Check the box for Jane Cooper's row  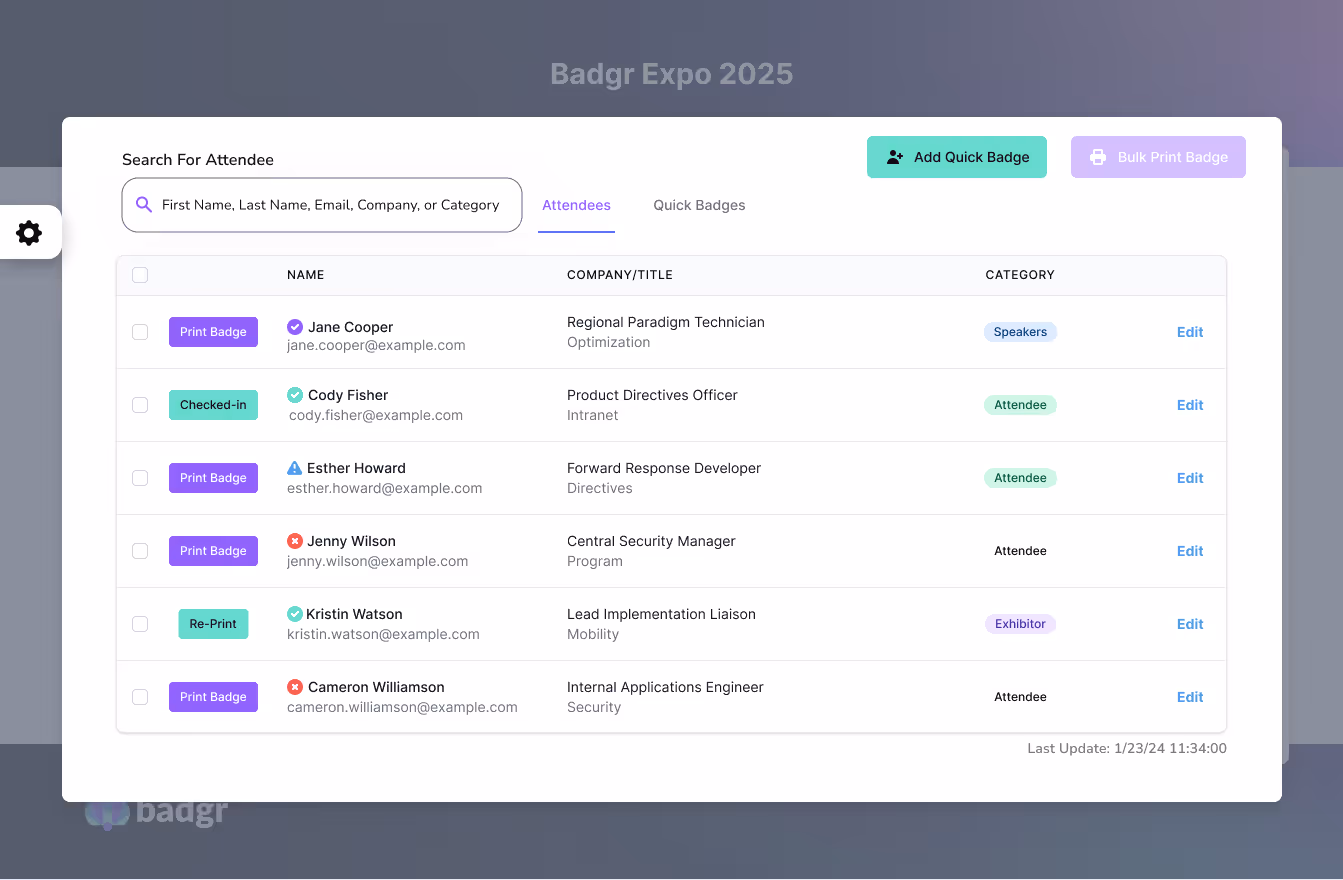(x=140, y=332)
